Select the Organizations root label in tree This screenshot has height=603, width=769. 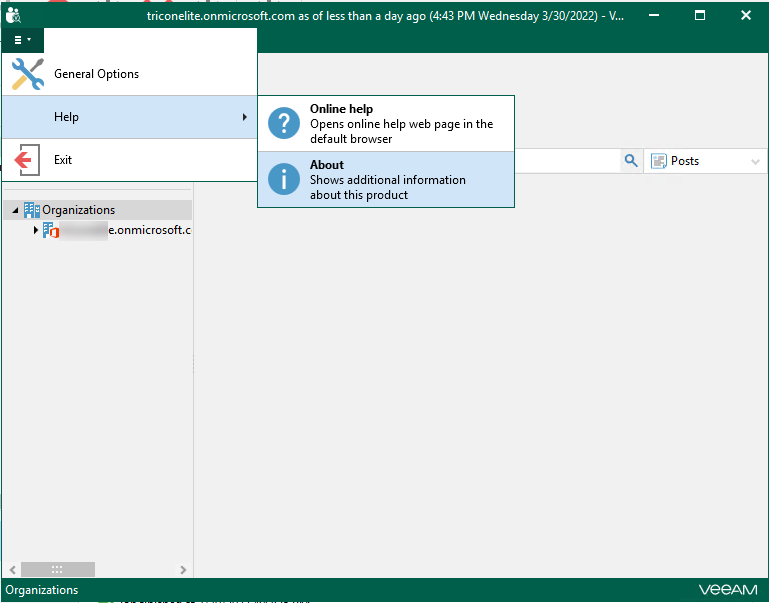(x=78, y=210)
